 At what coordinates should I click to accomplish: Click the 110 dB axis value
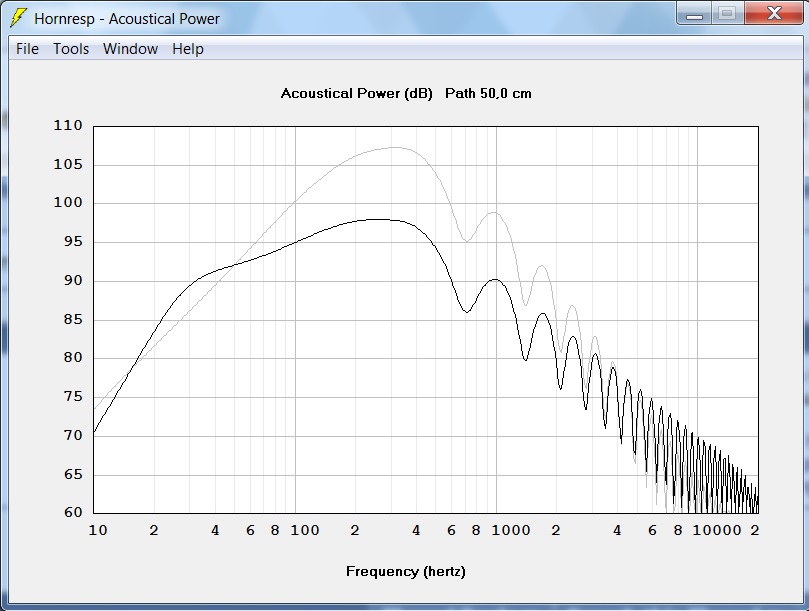pyautogui.click(x=68, y=125)
